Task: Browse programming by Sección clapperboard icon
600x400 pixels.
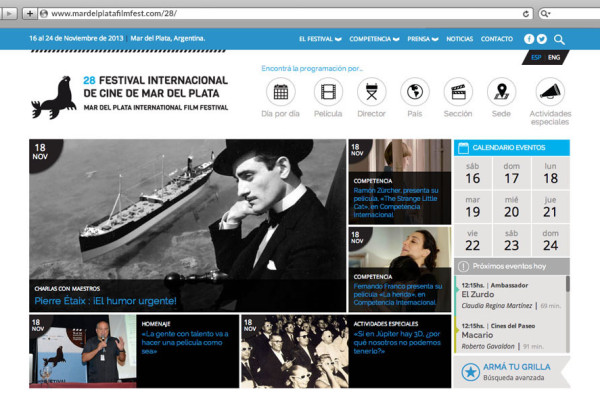Action: click(x=458, y=92)
